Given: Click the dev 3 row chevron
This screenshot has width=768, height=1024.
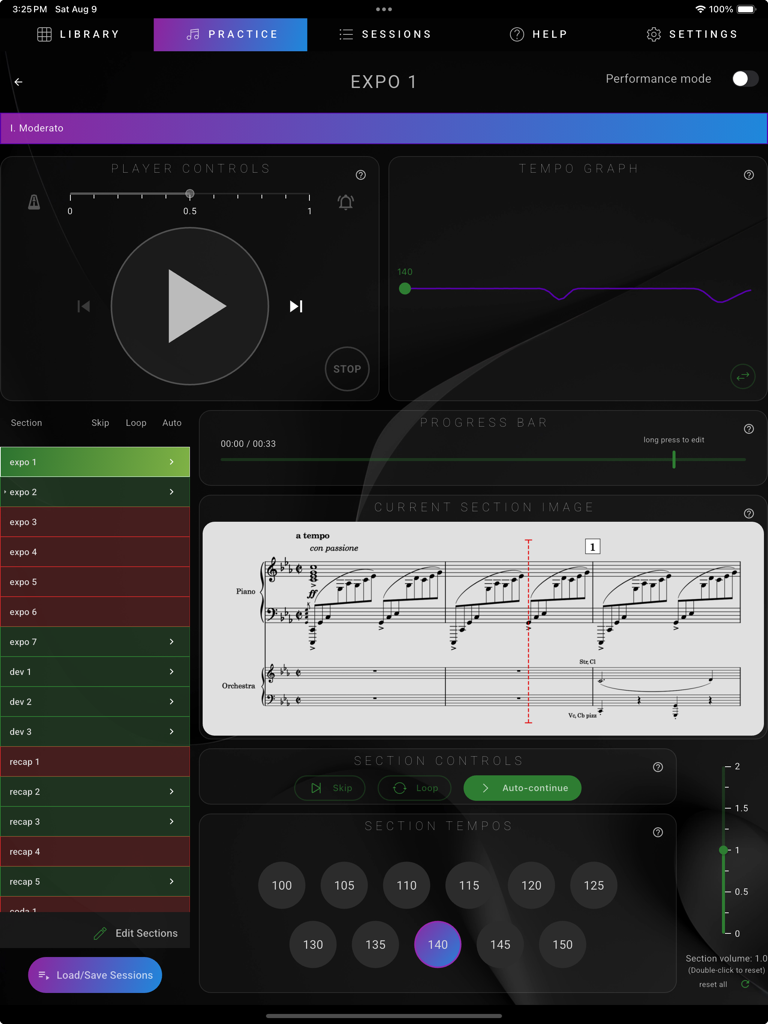Looking at the screenshot, I should pos(172,731).
